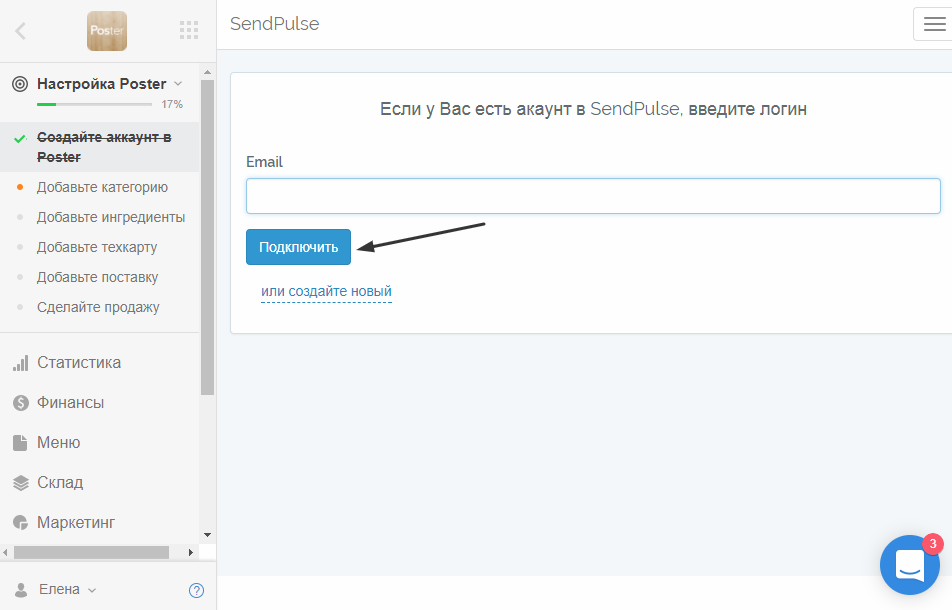This screenshot has width=952, height=610.
Task: Open the Добавьте техкарту step
Action: [97, 247]
